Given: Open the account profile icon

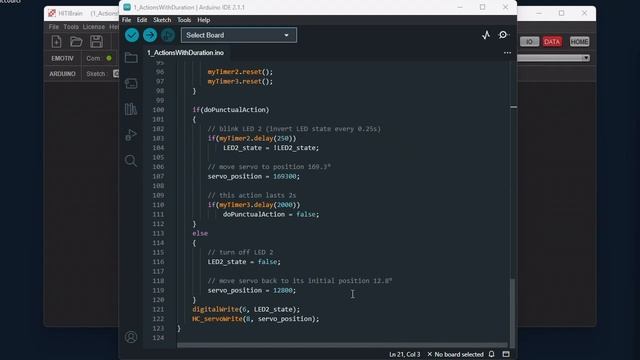Looking at the screenshot, I should 131,337.
